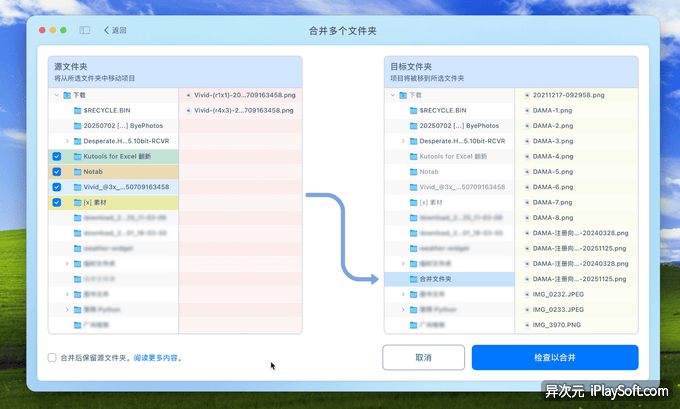Viewport: 680px width, 409px height.
Task: Click source [x] 素材 folder icon
Action: 78,202
